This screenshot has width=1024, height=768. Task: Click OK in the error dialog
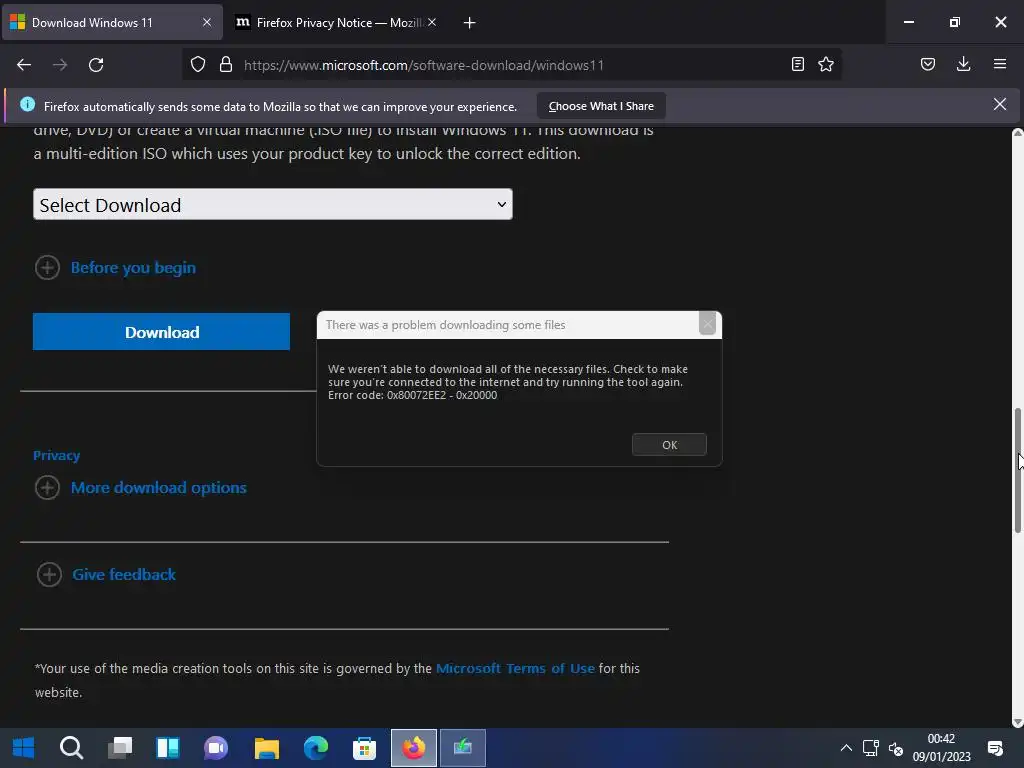[669, 445]
